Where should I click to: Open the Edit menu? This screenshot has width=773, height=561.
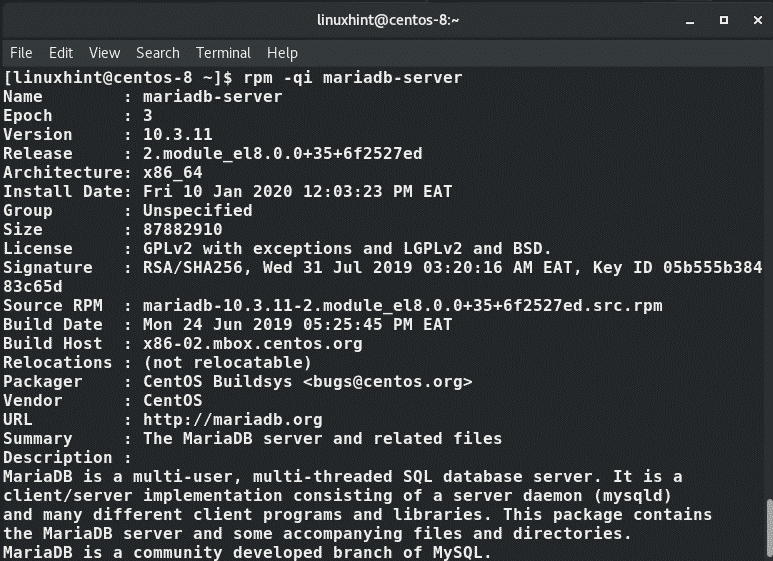pos(61,53)
